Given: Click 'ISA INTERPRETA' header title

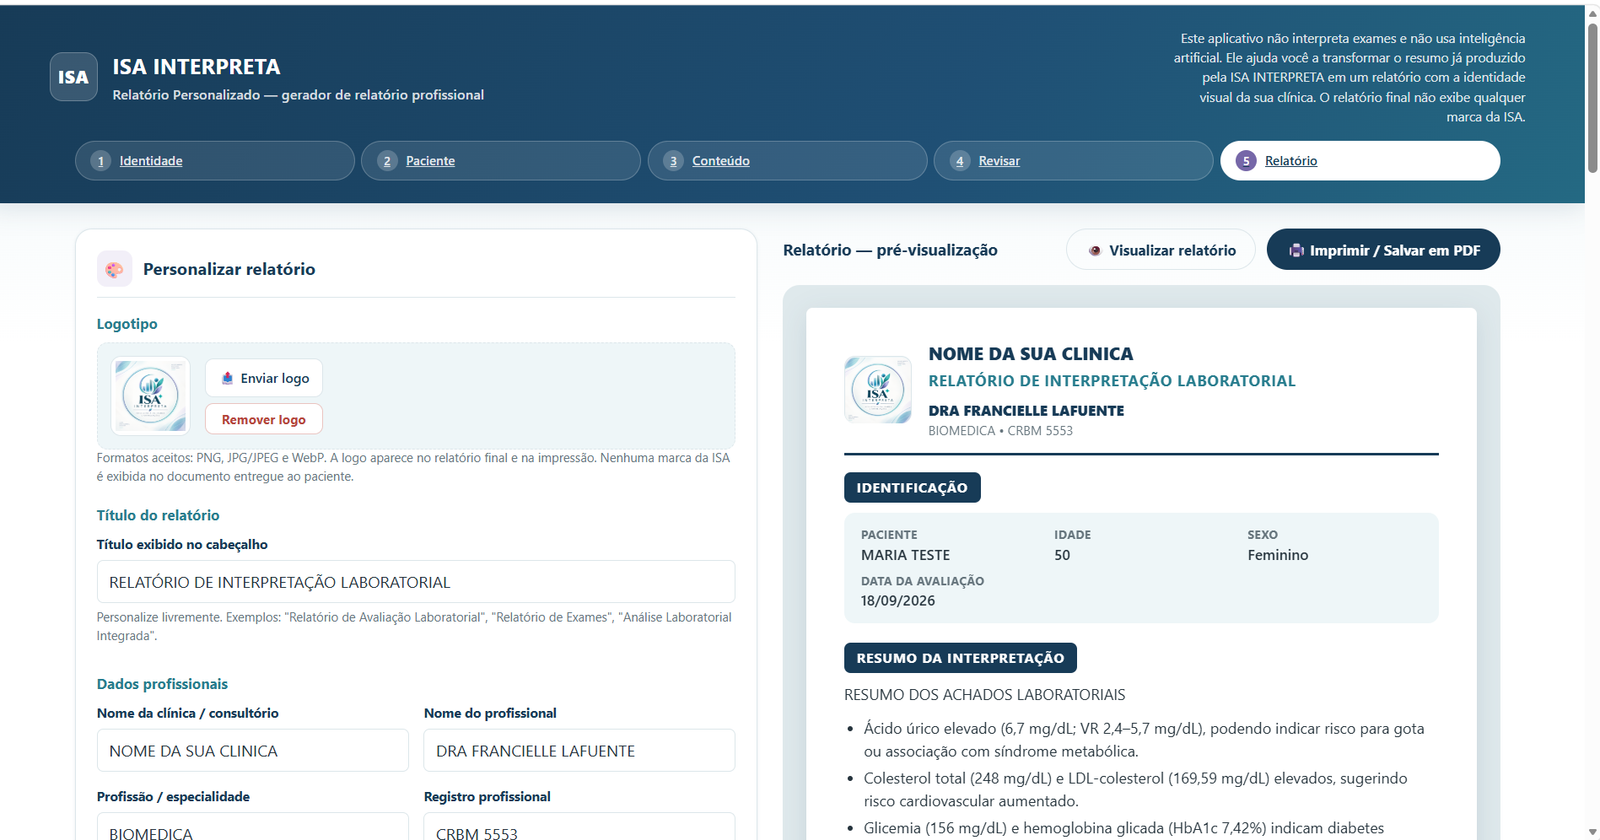Looking at the screenshot, I should (196, 67).
